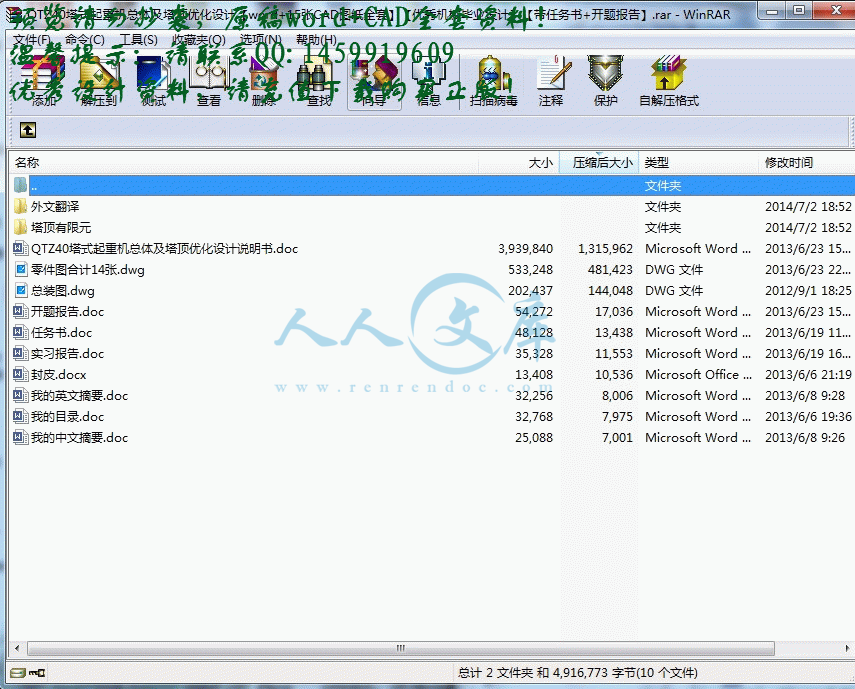Show archive Info (信息) icon
Viewport: 855px width, 689px height.
[429, 74]
